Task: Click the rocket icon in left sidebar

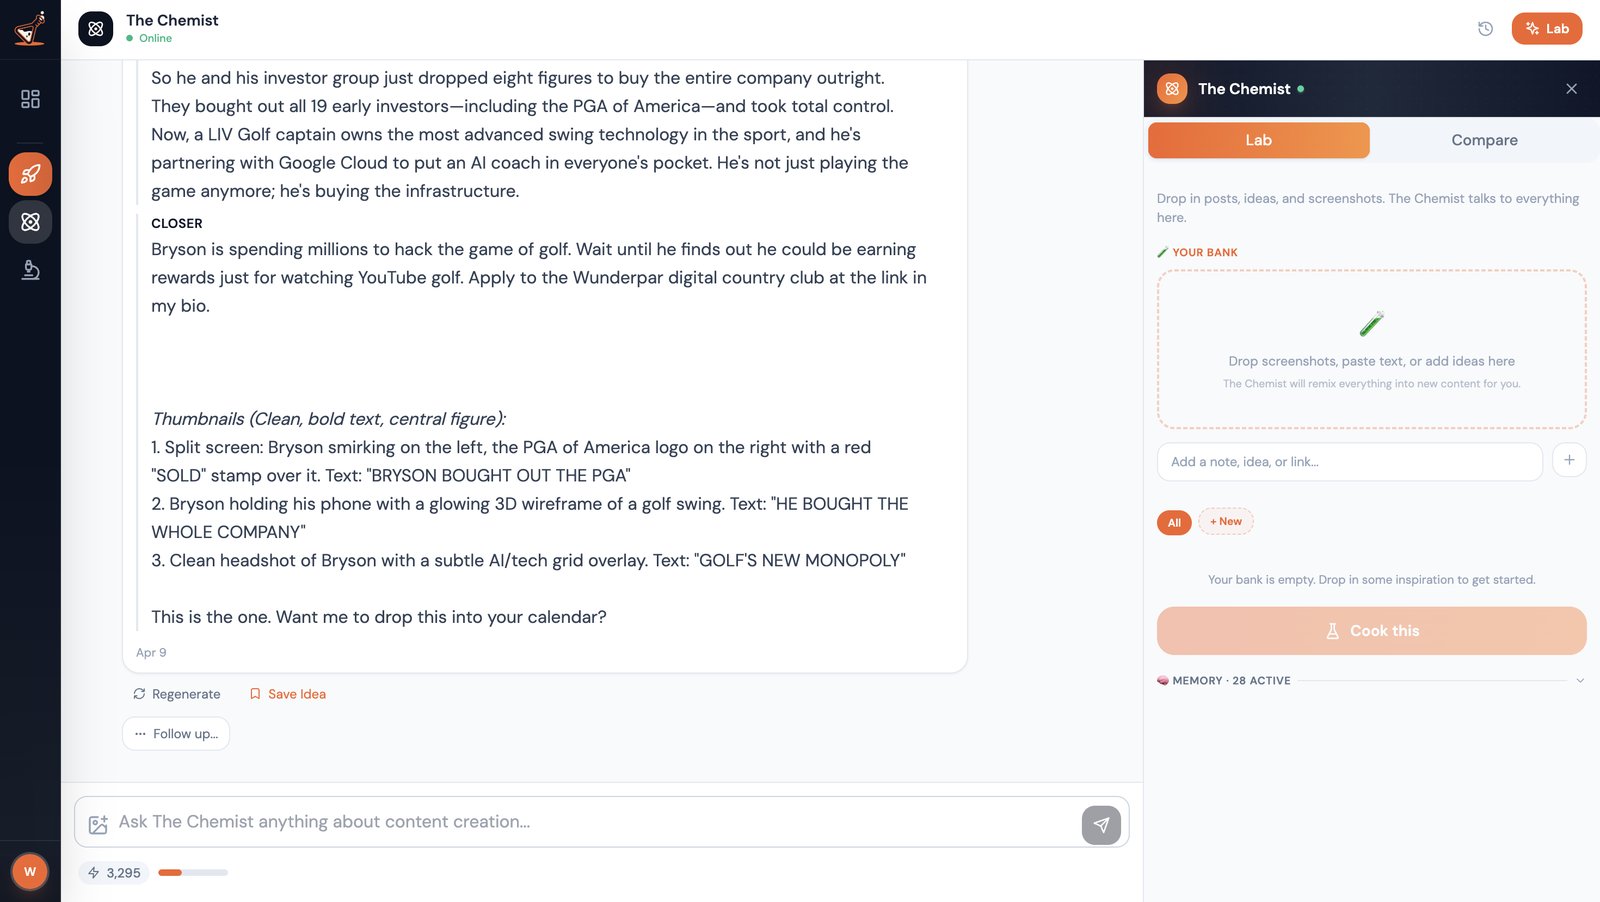Action: [30, 174]
